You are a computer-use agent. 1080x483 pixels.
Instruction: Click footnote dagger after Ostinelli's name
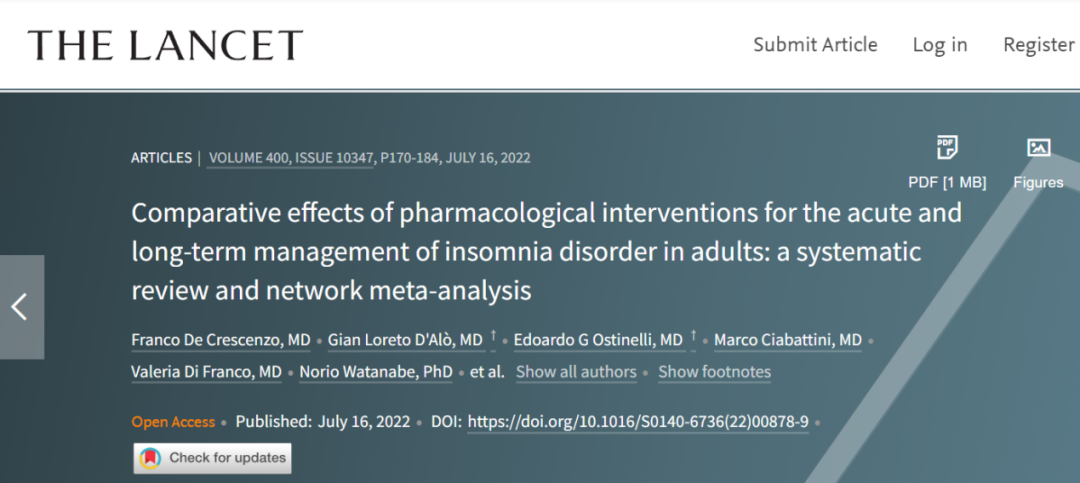(x=693, y=337)
